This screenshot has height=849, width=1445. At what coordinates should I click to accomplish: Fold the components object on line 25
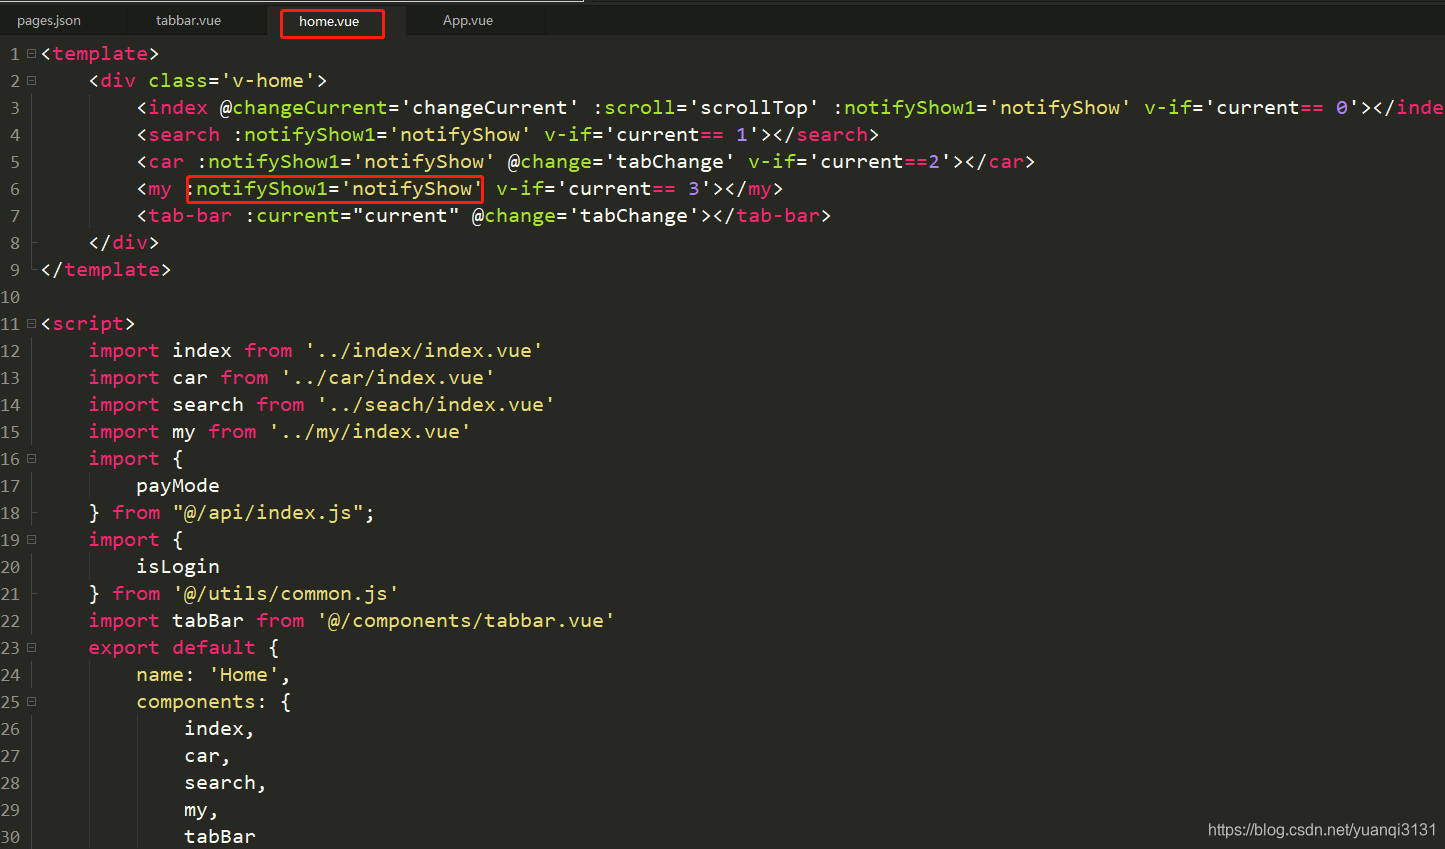(x=32, y=702)
